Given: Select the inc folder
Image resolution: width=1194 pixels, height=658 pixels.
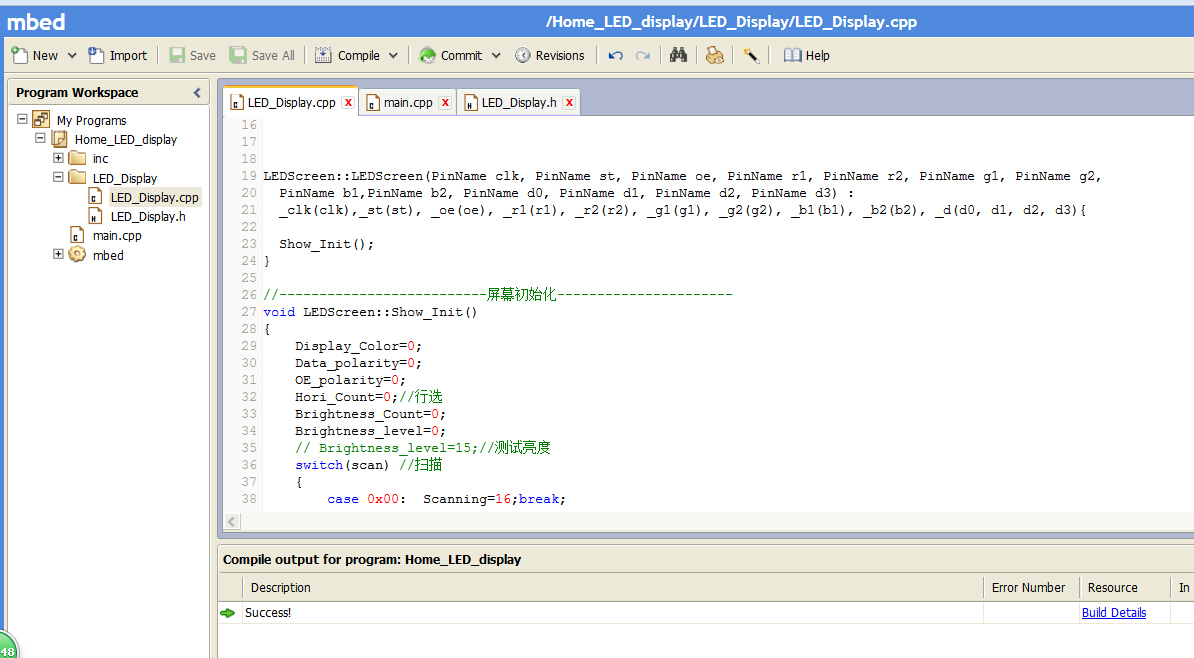Looking at the screenshot, I should pos(101,158).
